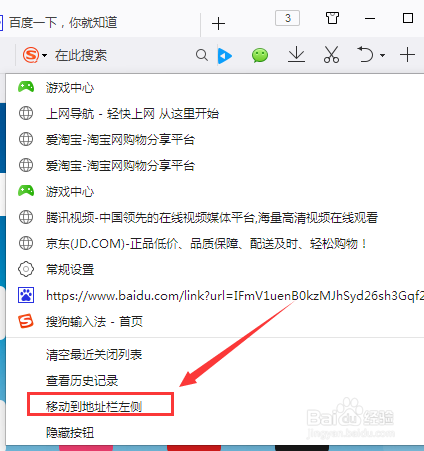Click the tab count box showing 3
The width and height of the screenshot is (424, 451).
click(x=287, y=18)
